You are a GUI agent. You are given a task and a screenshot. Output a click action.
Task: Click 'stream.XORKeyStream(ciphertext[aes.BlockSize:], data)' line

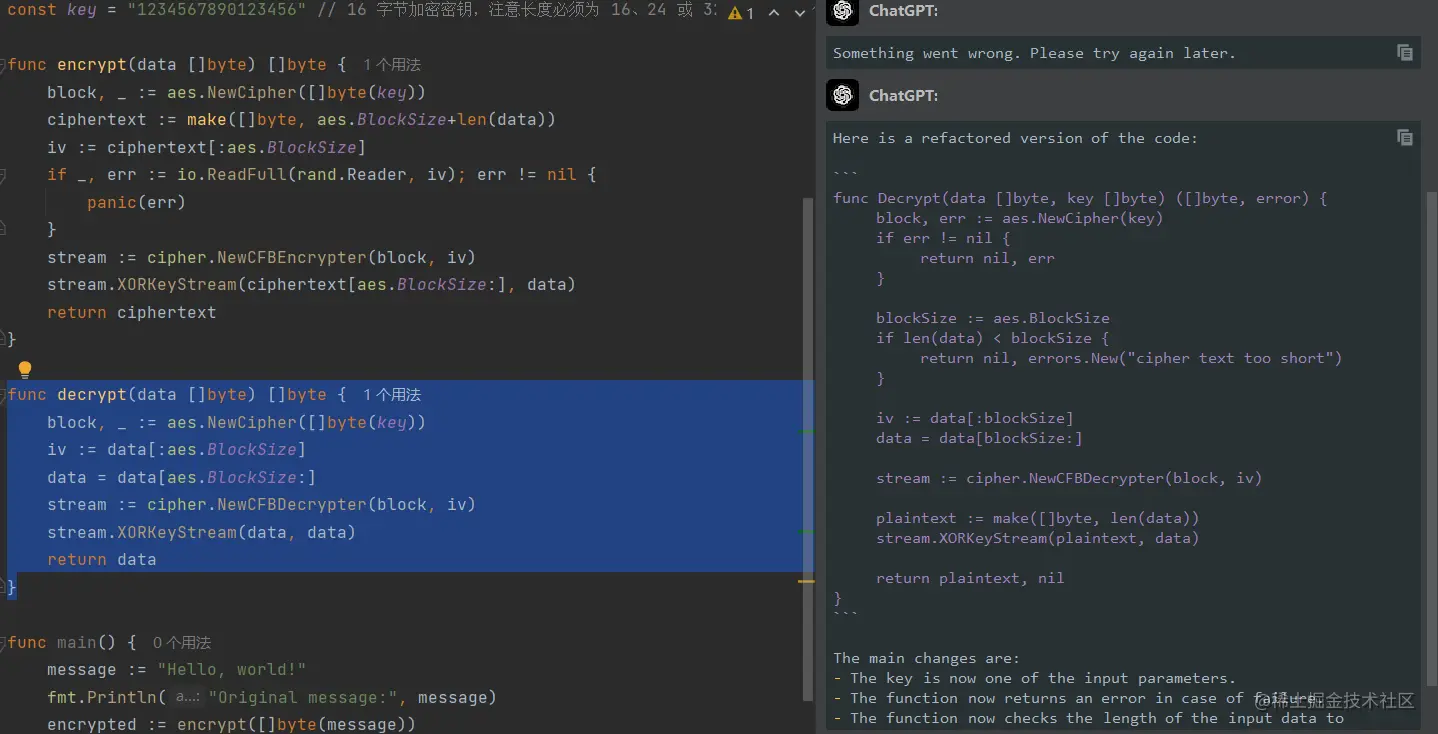311,285
